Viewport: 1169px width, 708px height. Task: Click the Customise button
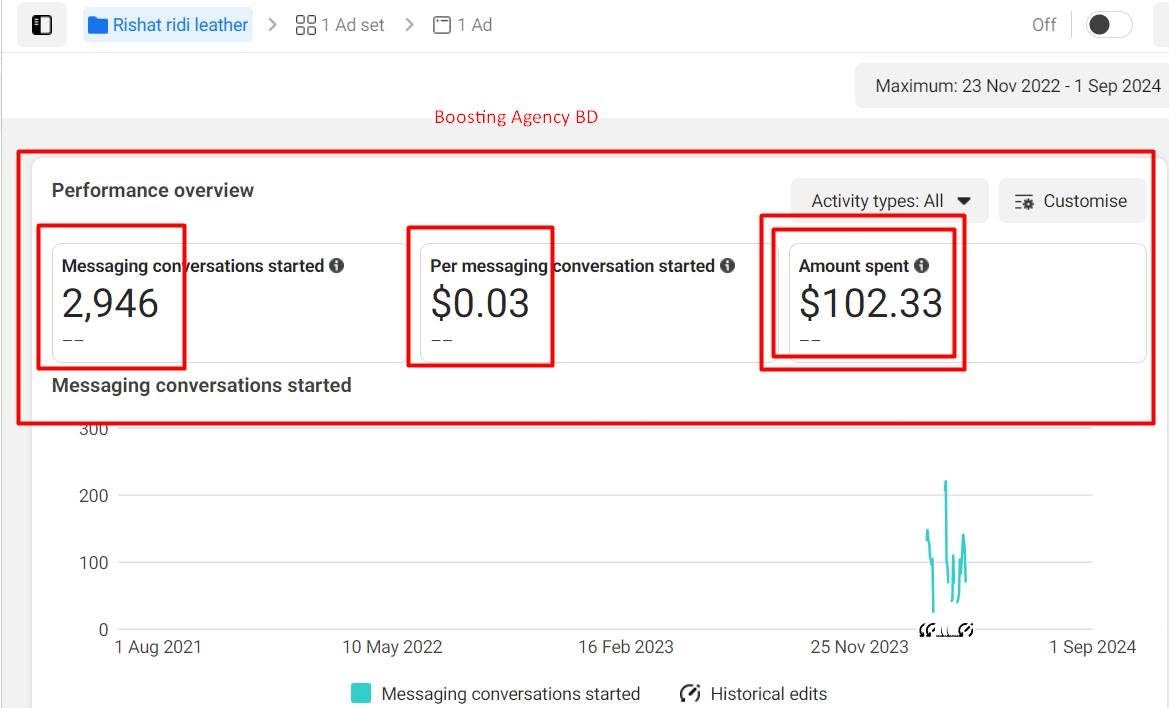1072,200
